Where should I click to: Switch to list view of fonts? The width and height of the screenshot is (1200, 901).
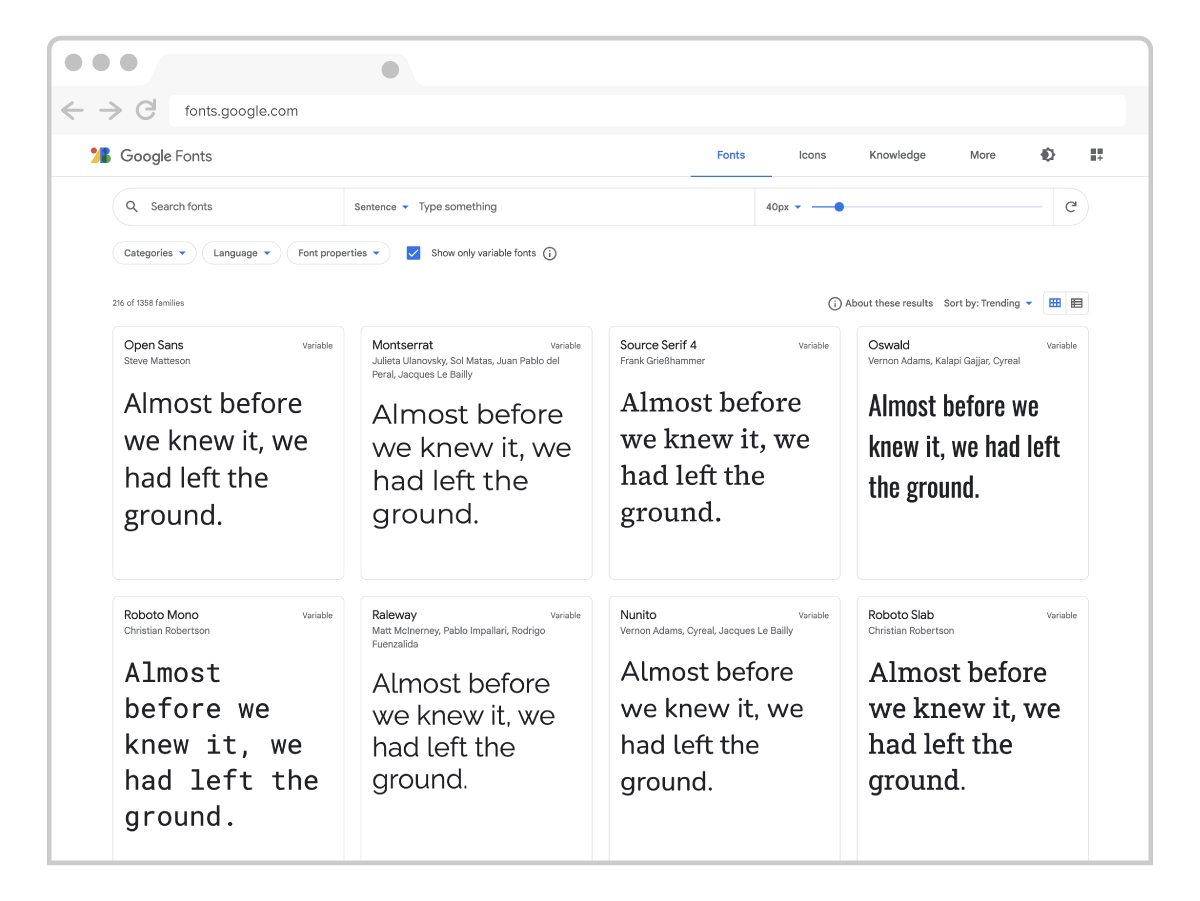click(1077, 302)
